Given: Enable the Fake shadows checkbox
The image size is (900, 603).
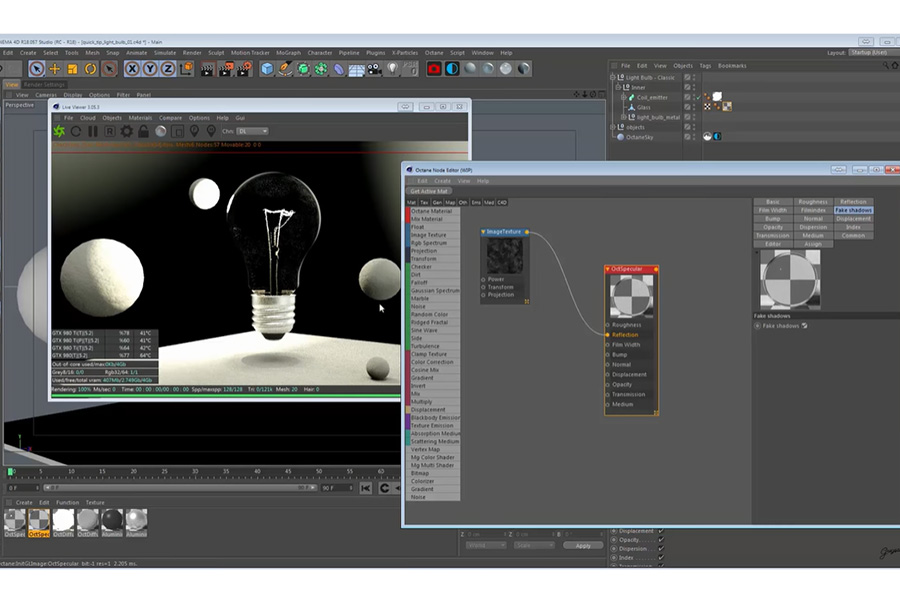Looking at the screenshot, I should click(803, 325).
